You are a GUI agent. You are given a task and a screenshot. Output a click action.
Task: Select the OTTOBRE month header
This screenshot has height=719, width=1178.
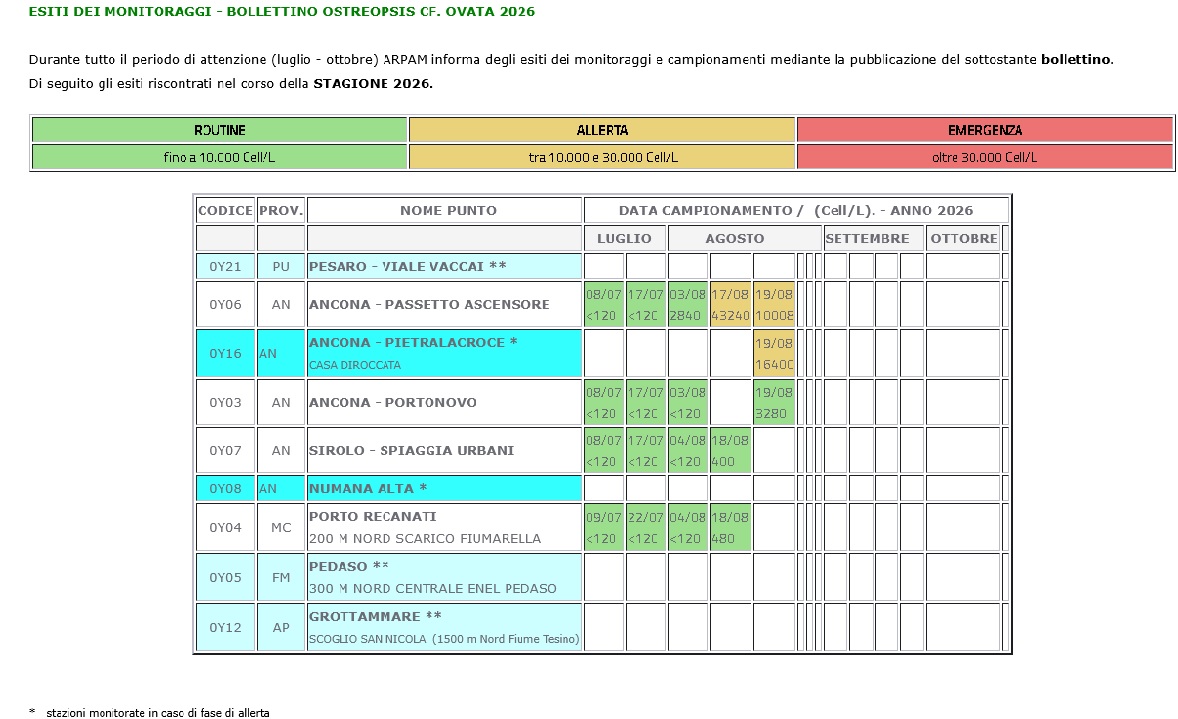pyautogui.click(x=963, y=238)
